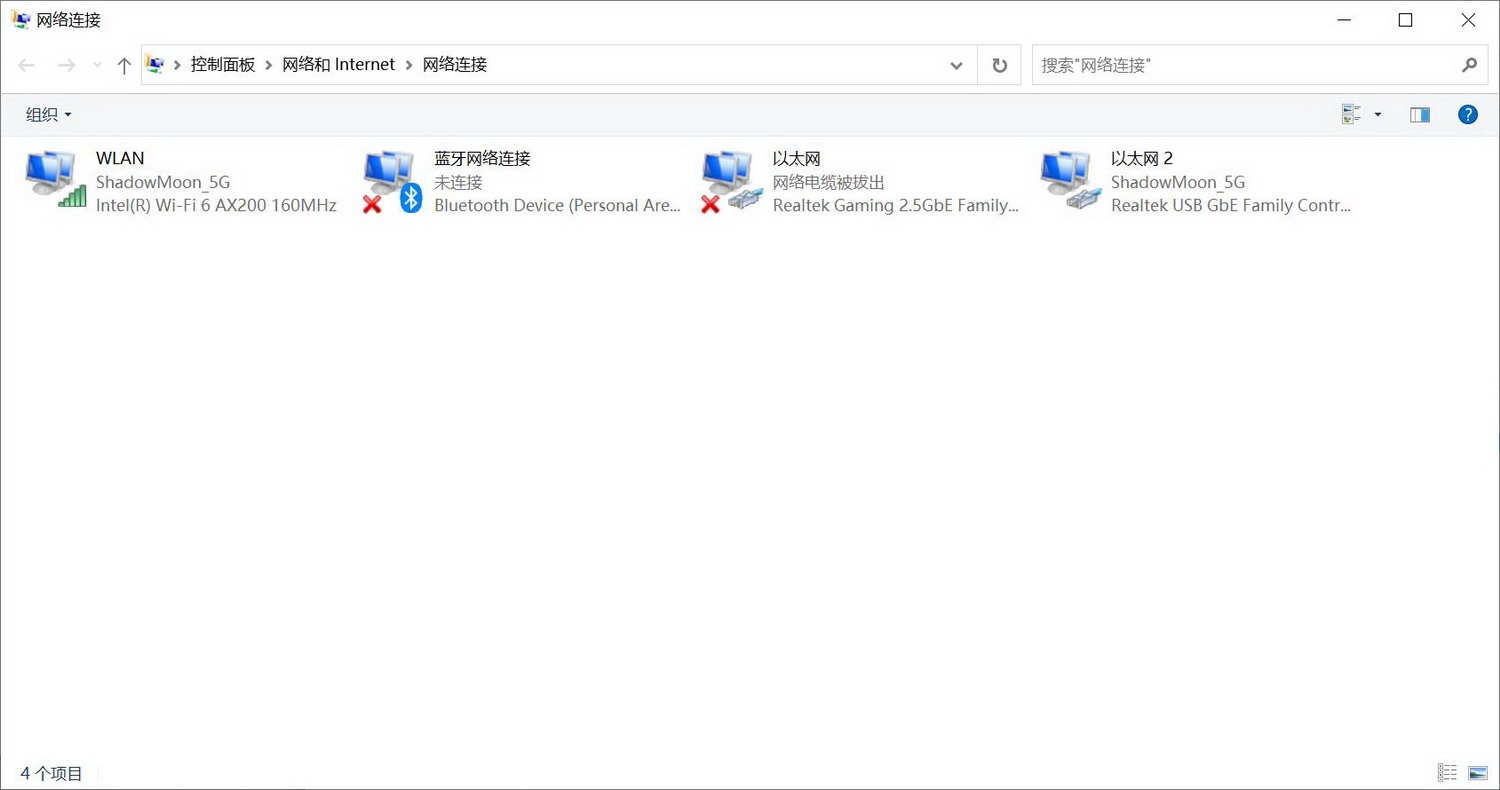Select the 以太网 2 adapter icon

[x=1070, y=180]
